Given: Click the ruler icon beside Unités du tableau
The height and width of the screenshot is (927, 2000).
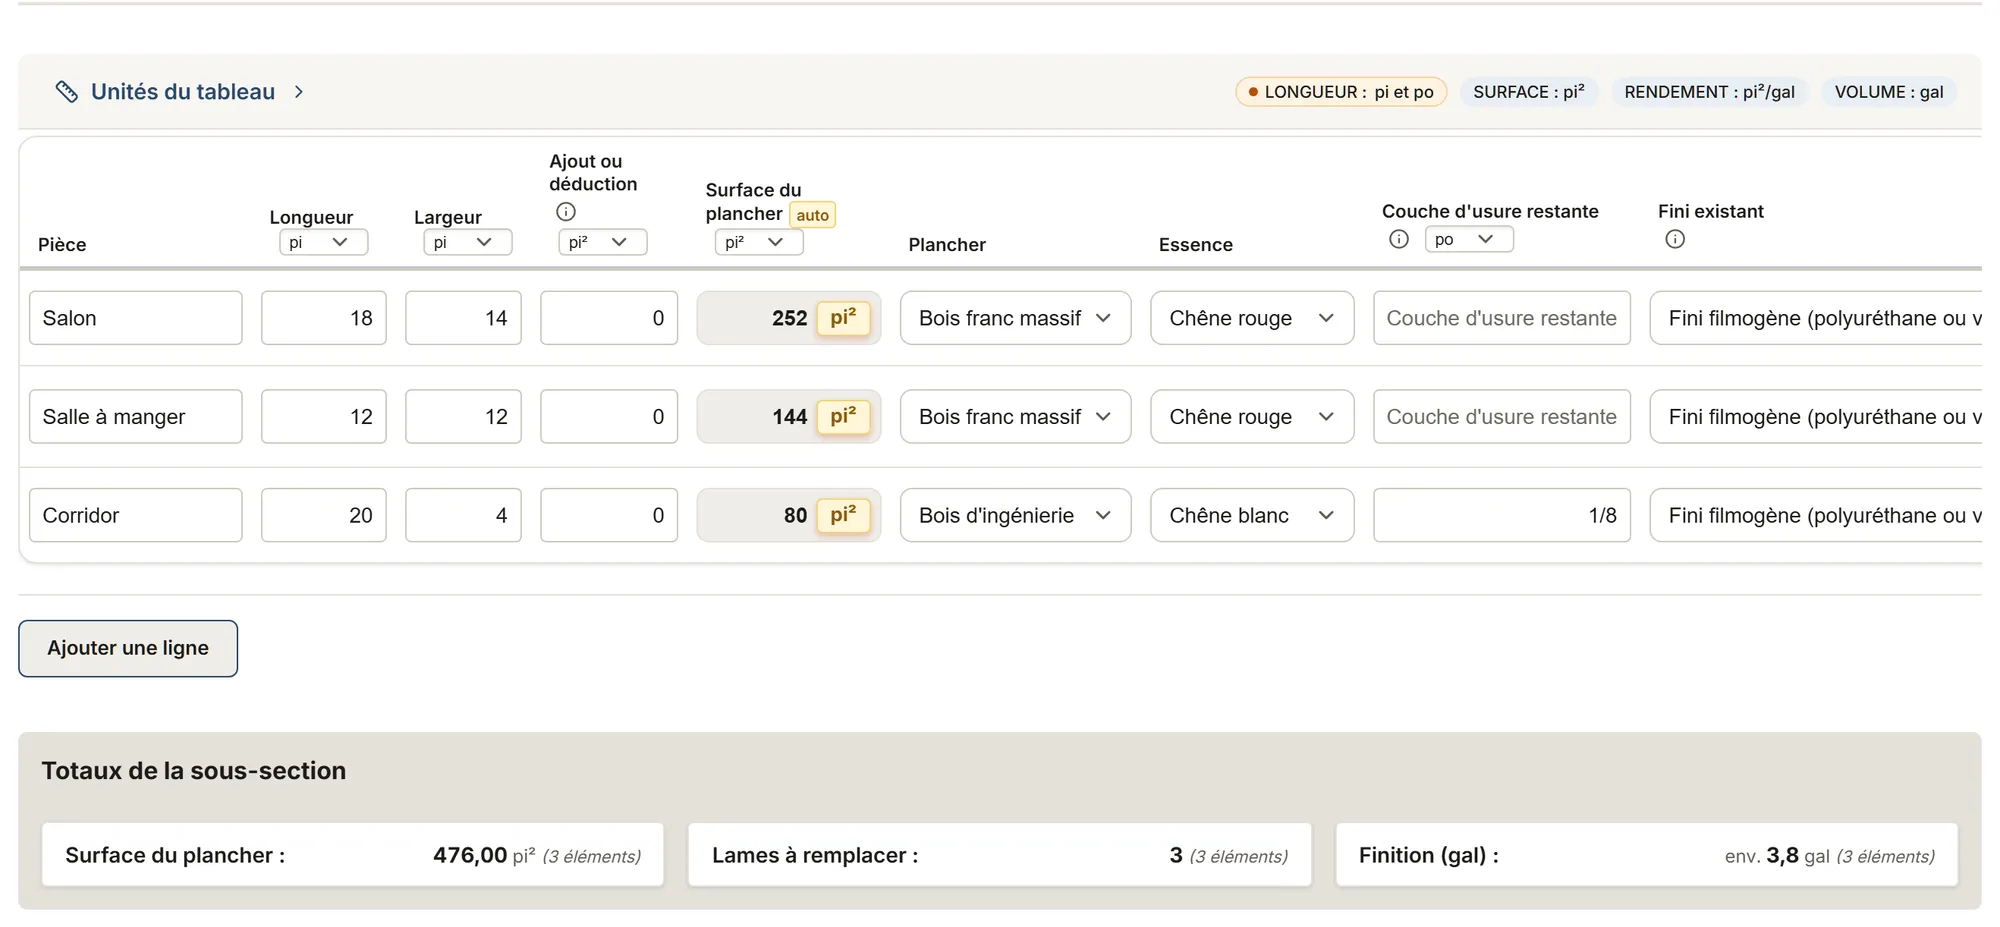Looking at the screenshot, I should point(66,92).
